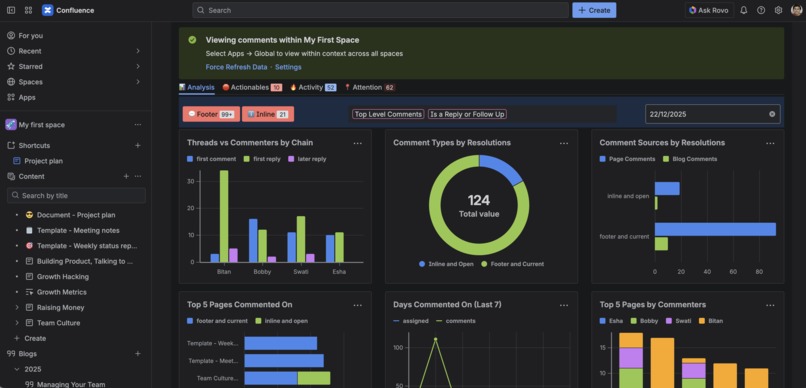Open Apps in sidebar

pos(27,97)
